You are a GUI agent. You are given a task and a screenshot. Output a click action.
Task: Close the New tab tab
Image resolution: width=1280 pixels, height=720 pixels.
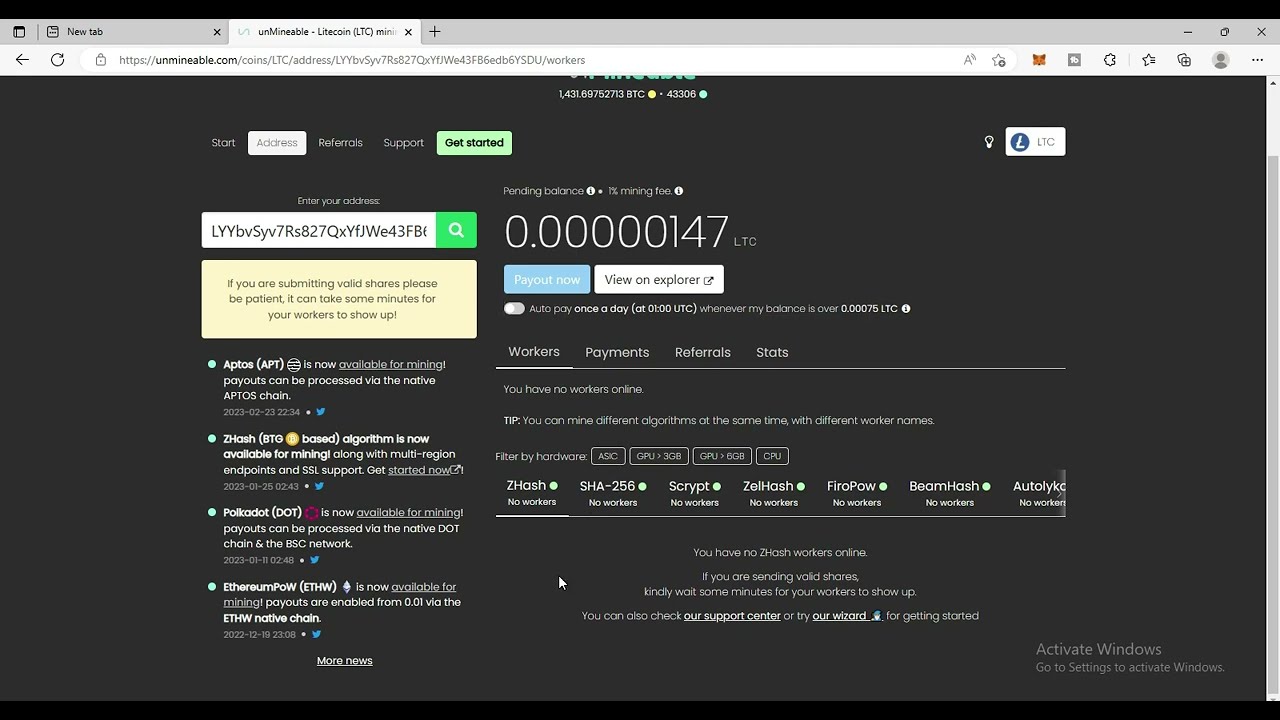pos(217,32)
